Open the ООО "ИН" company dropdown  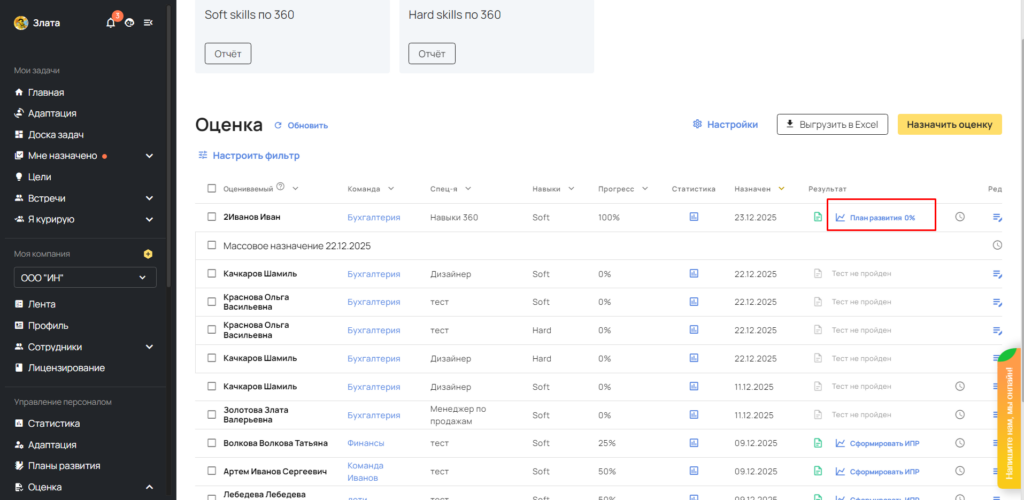[85, 277]
